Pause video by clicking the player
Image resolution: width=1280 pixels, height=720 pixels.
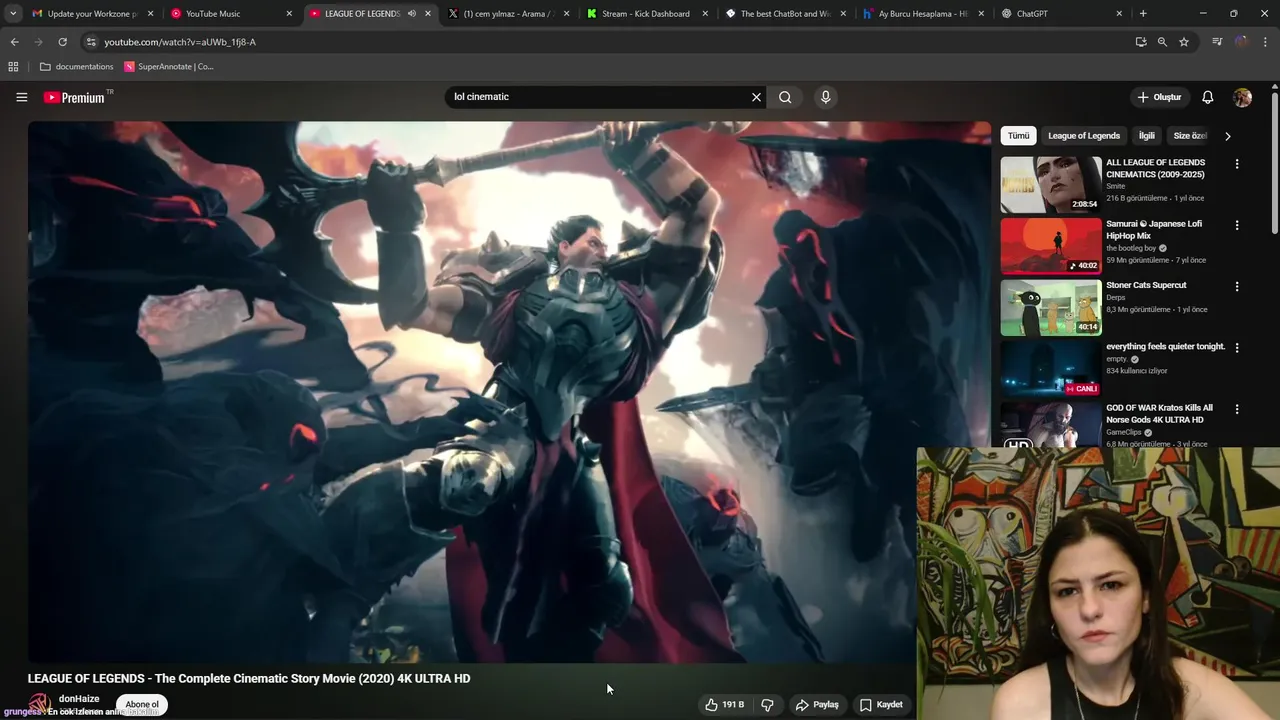(x=509, y=392)
